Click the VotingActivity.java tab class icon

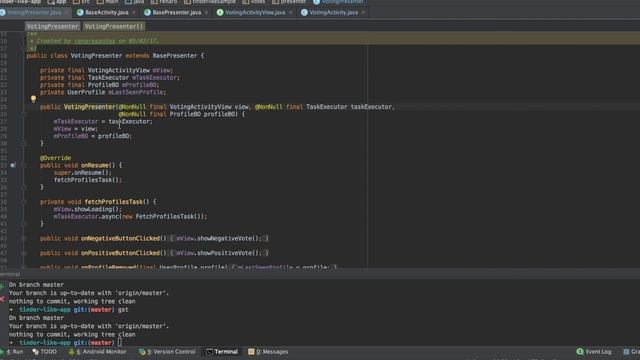[304, 12]
